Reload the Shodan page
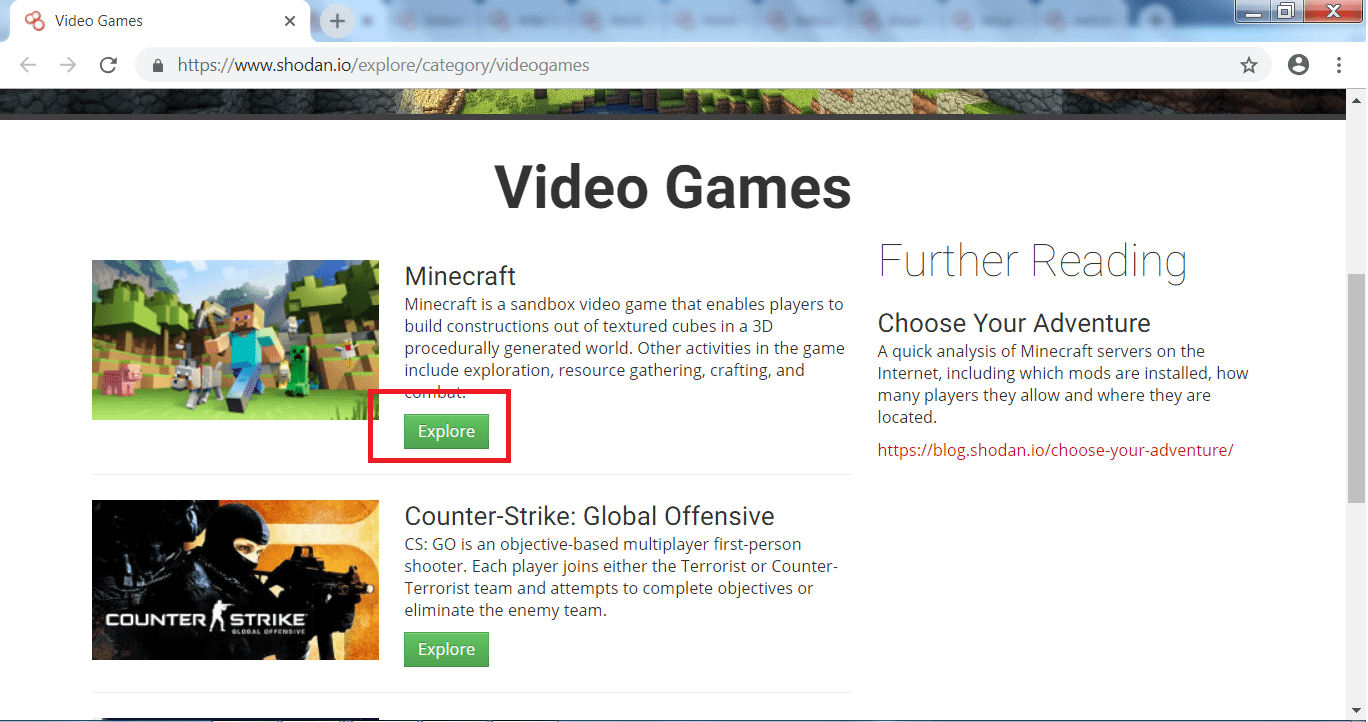Image resolution: width=1368 pixels, height=722 pixels. coord(109,65)
